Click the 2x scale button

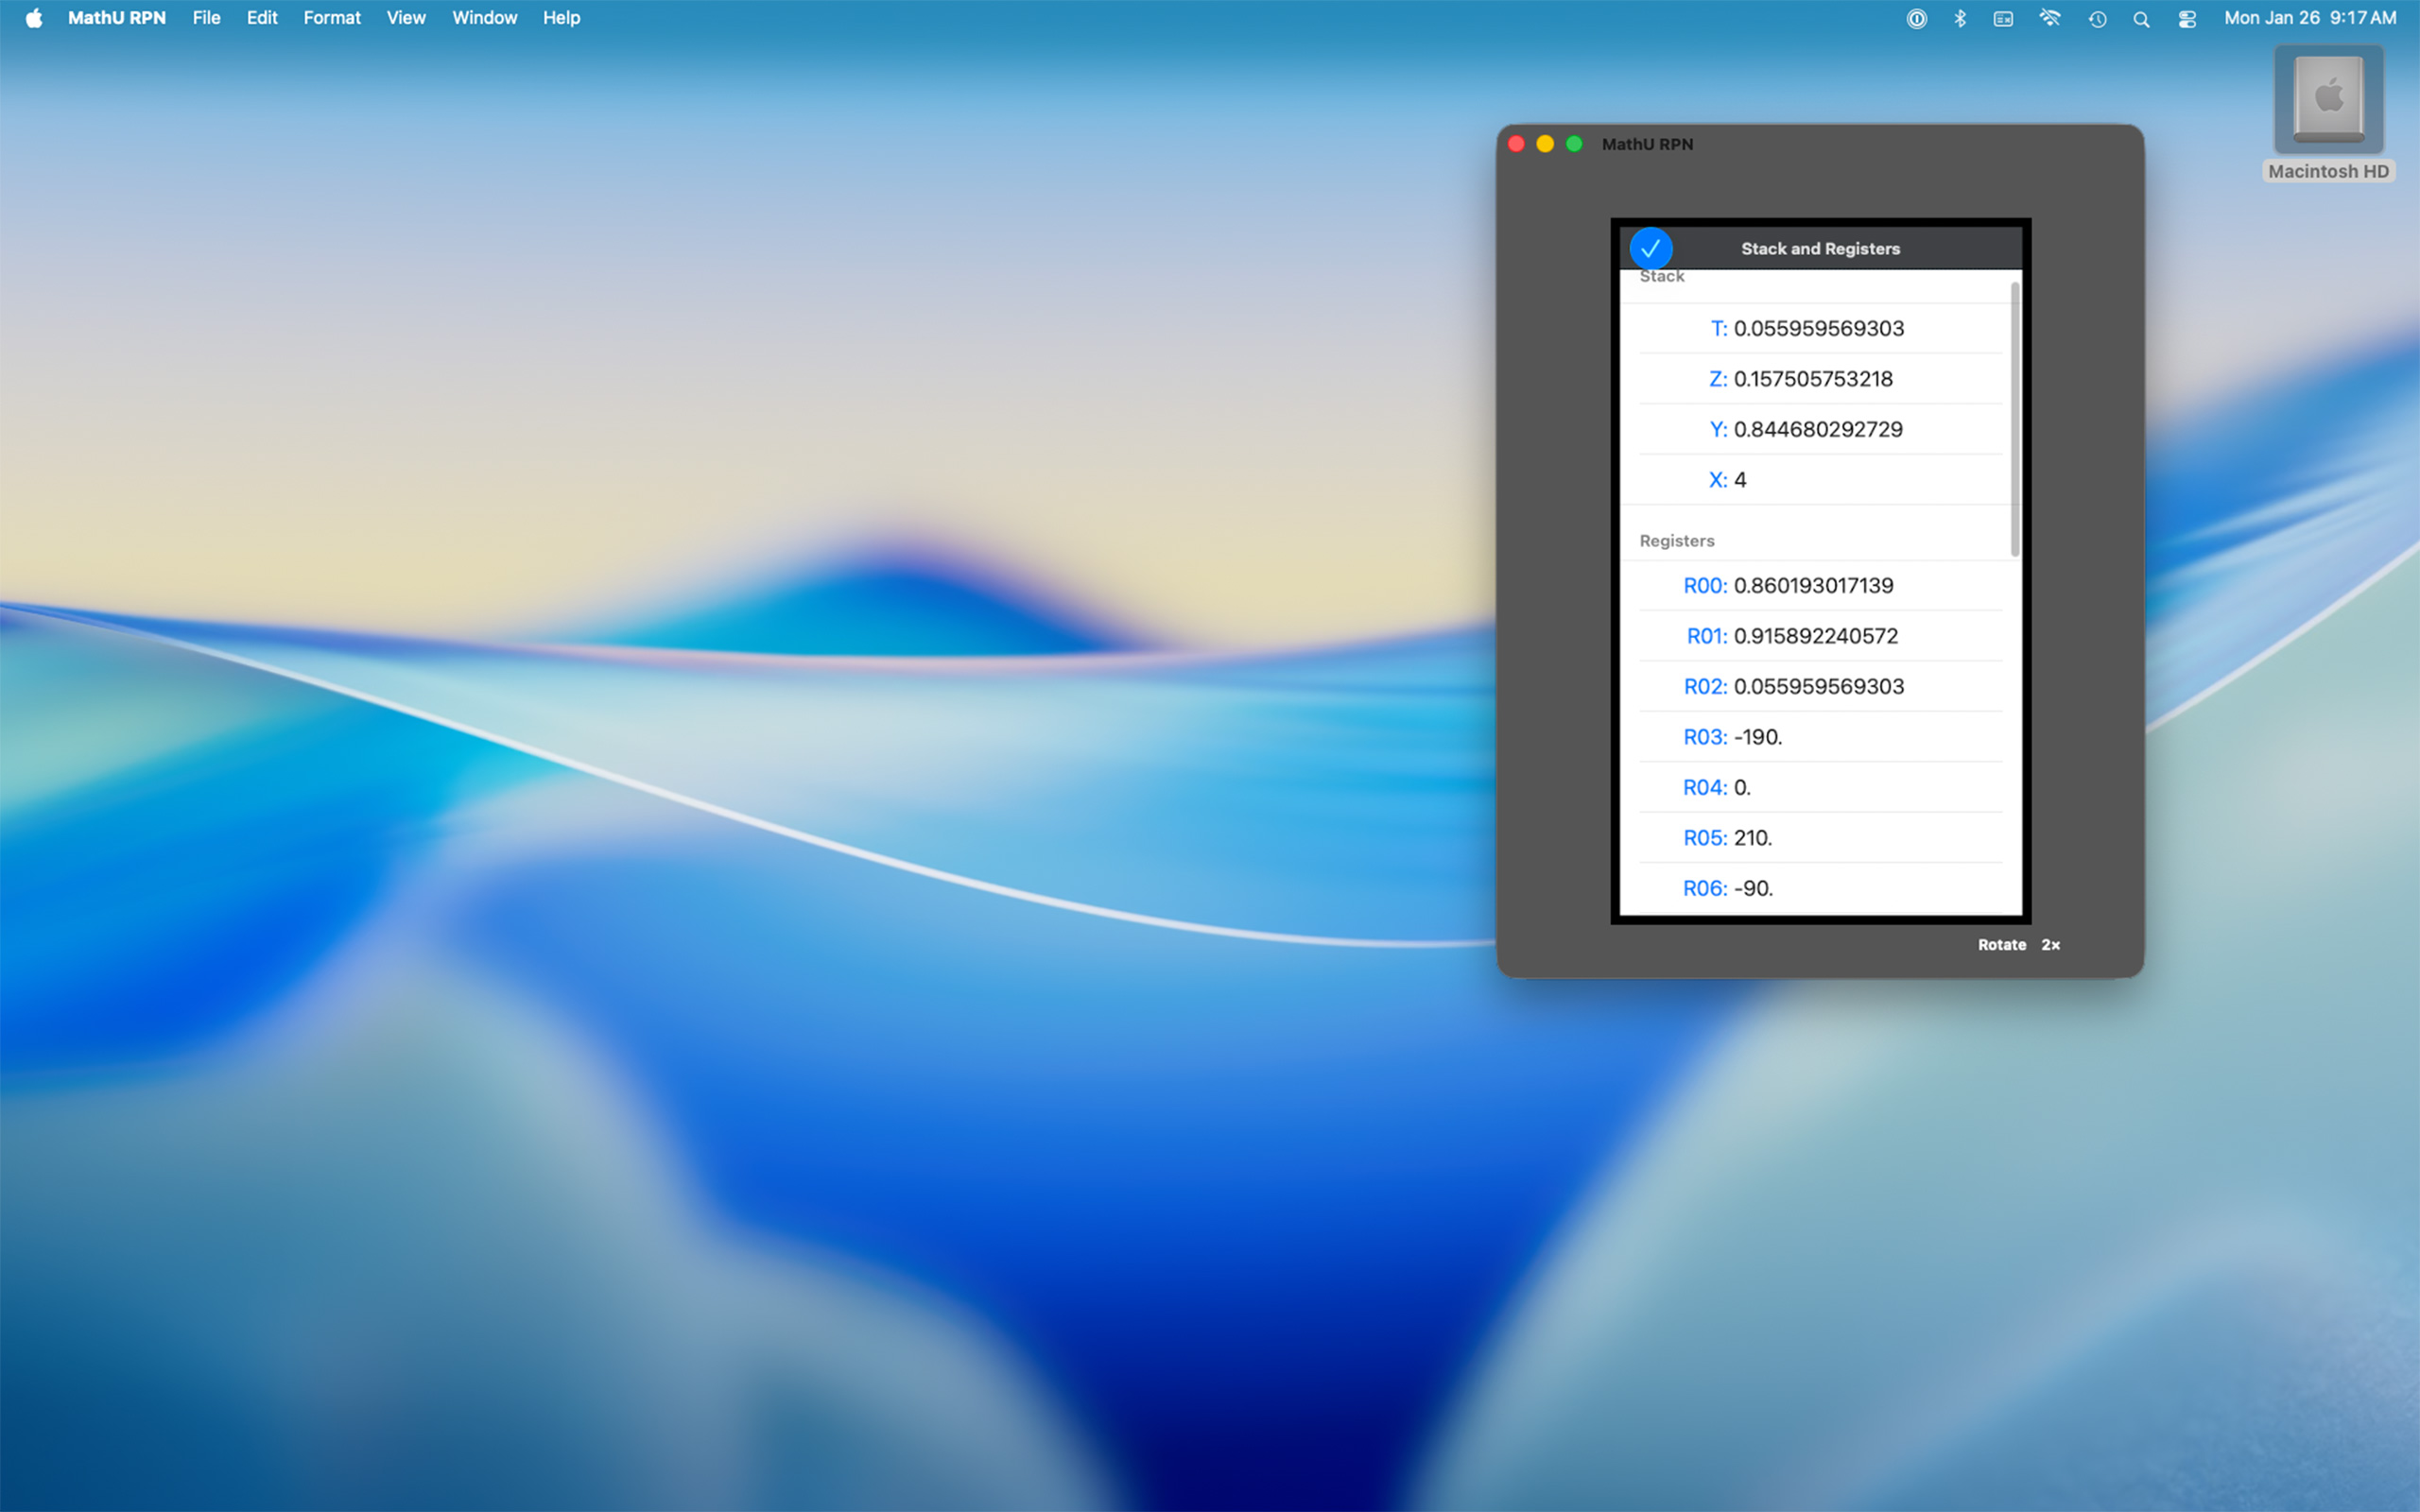pos(2050,945)
